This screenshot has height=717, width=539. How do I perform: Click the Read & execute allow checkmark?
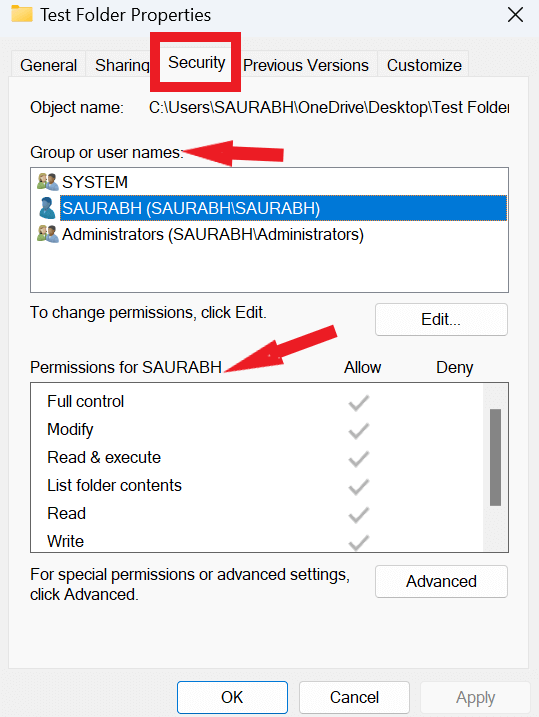coord(358,459)
